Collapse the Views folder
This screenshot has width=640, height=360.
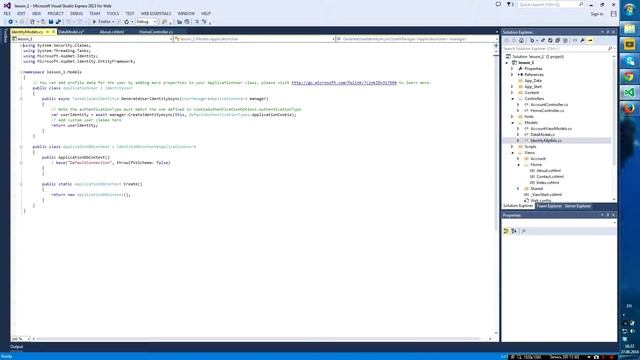[x=512, y=153]
